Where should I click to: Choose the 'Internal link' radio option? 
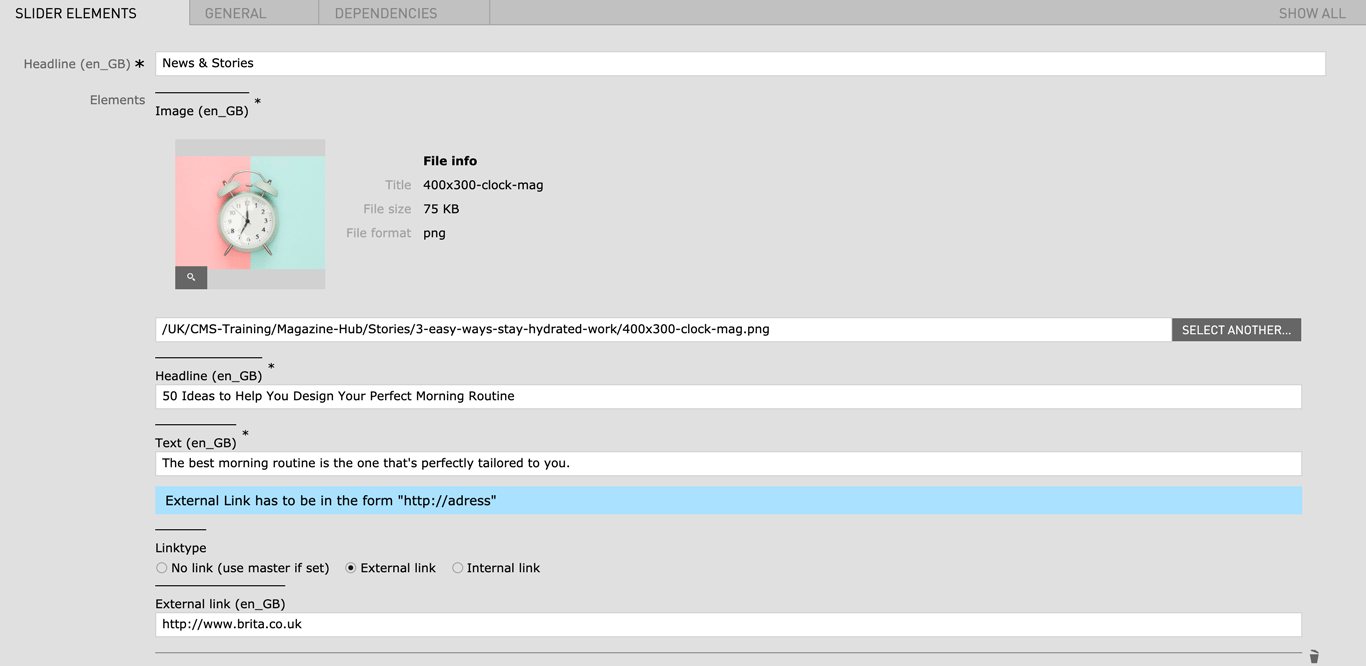pos(457,568)
